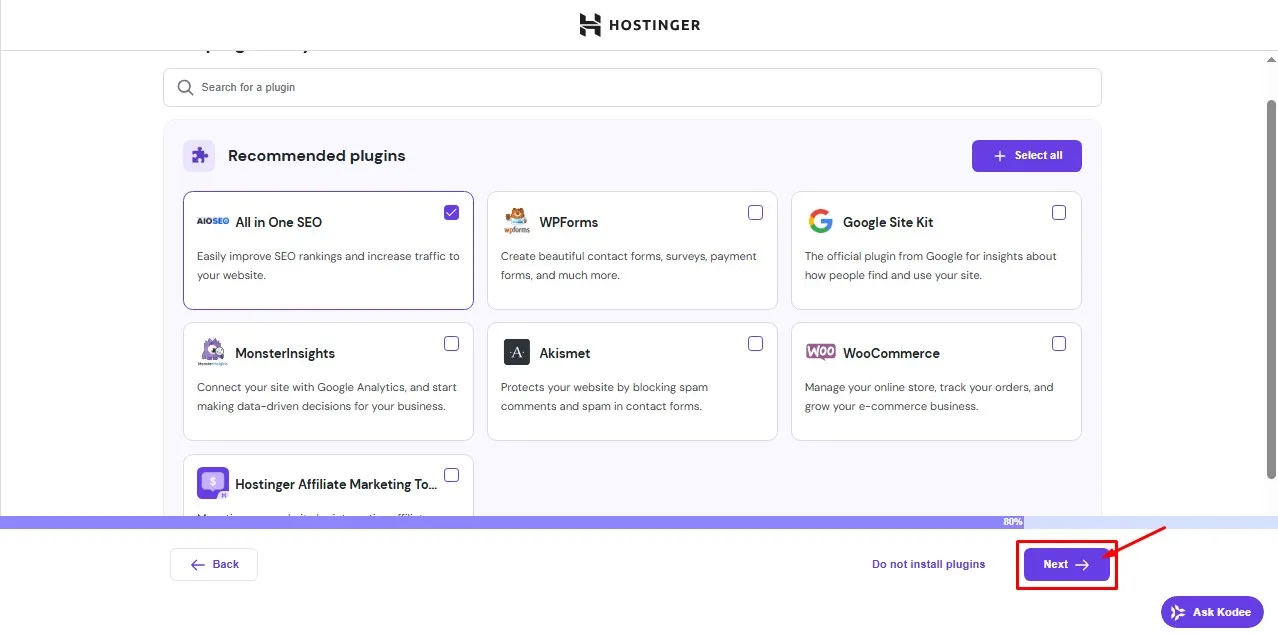Click the Select all button
The width and height of the screenshot is (1278, 634).
coord(1026,155)
